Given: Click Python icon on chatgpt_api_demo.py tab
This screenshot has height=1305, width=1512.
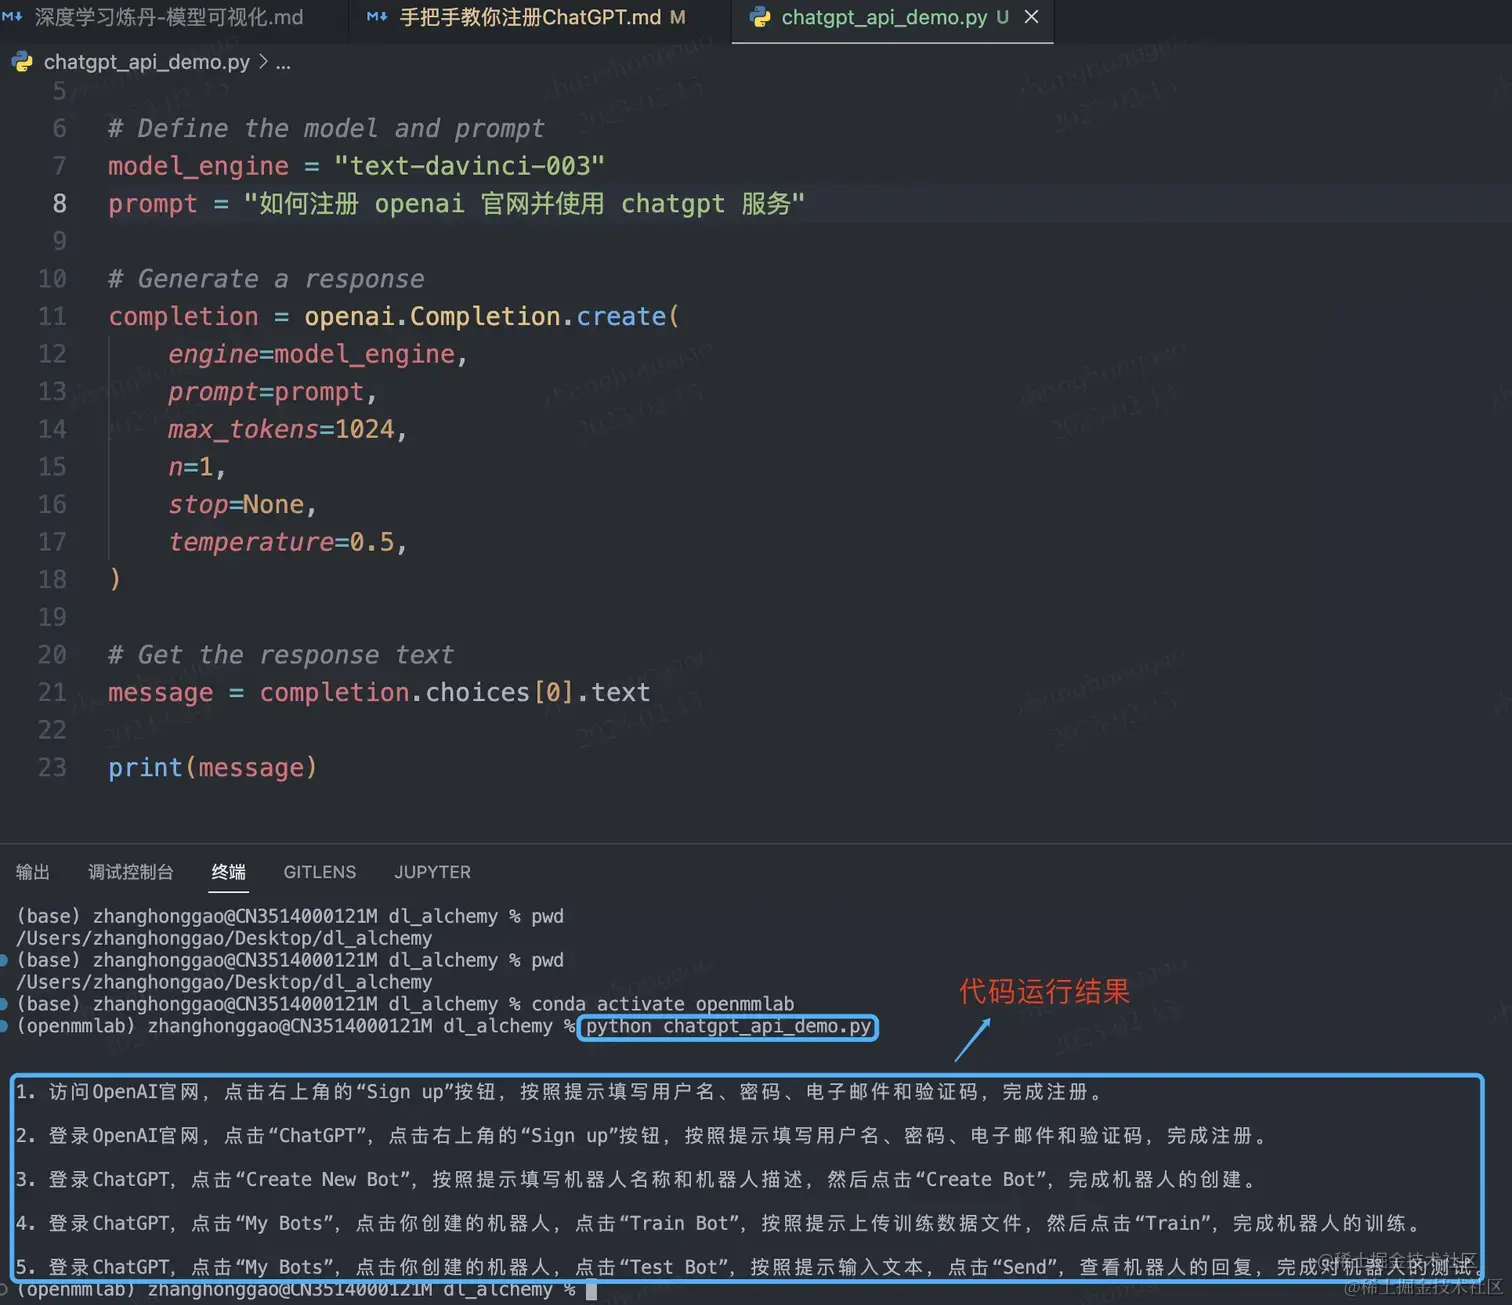Looking at the screenshot, I should pyautogui.click(x=760, y=17).
